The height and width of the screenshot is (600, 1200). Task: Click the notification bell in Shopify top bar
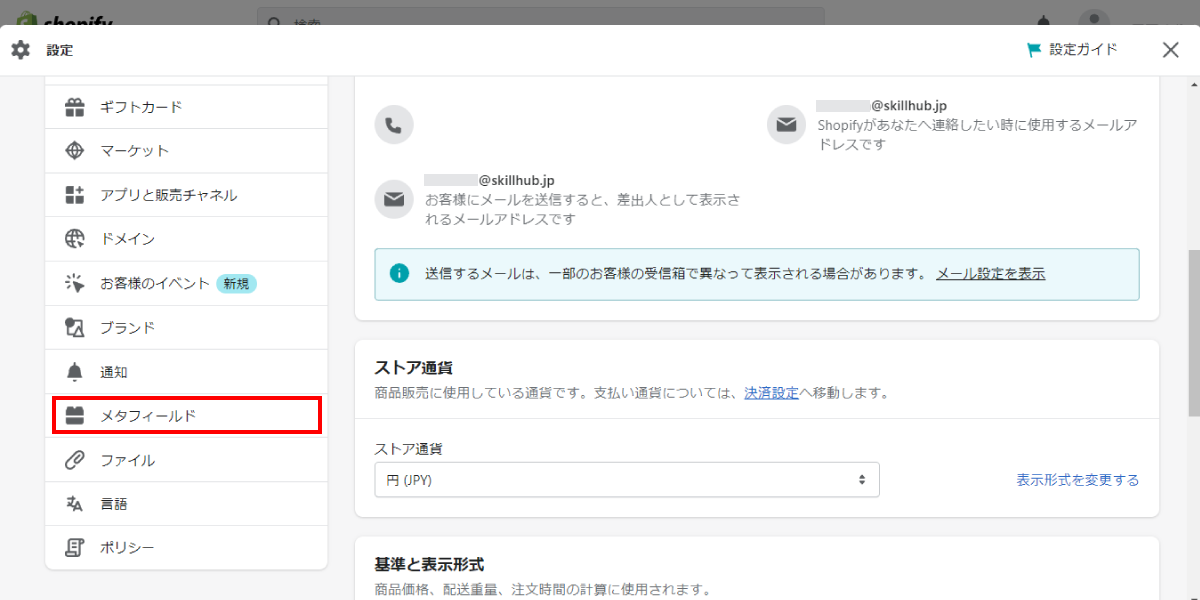click(x=1045, y=20)
